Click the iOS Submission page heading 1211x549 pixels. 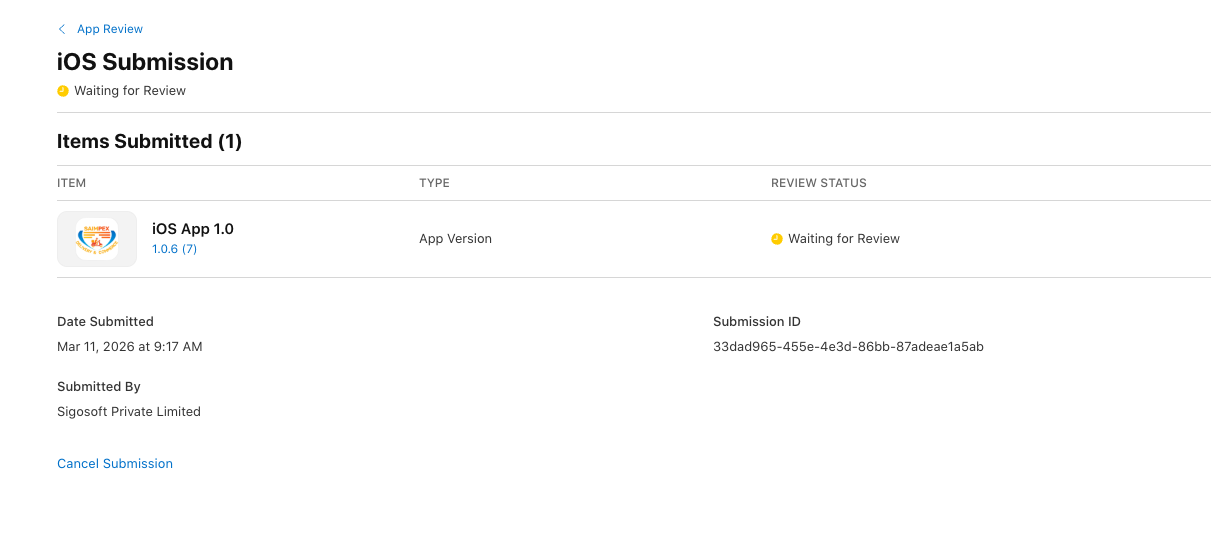coord(145,62)
